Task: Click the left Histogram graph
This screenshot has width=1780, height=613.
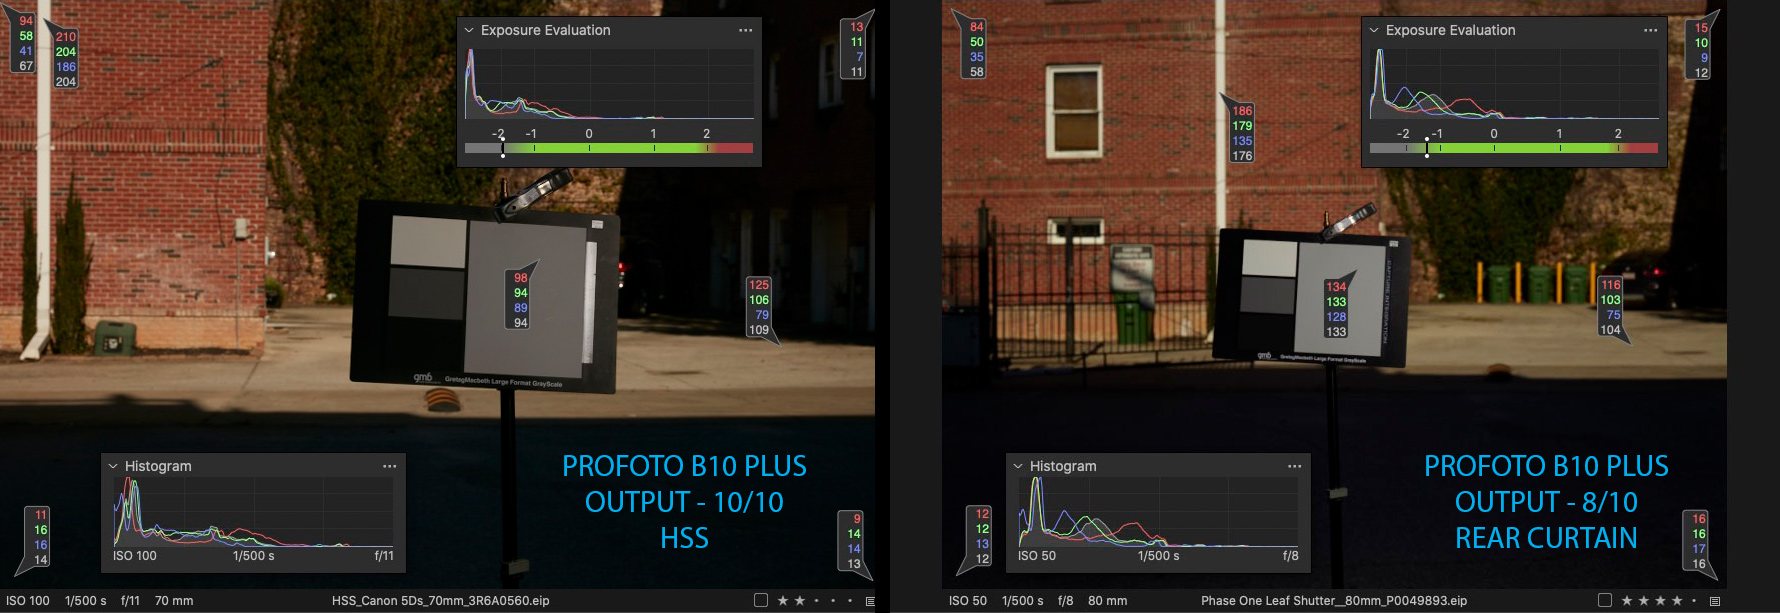Action: coord(253,511)
